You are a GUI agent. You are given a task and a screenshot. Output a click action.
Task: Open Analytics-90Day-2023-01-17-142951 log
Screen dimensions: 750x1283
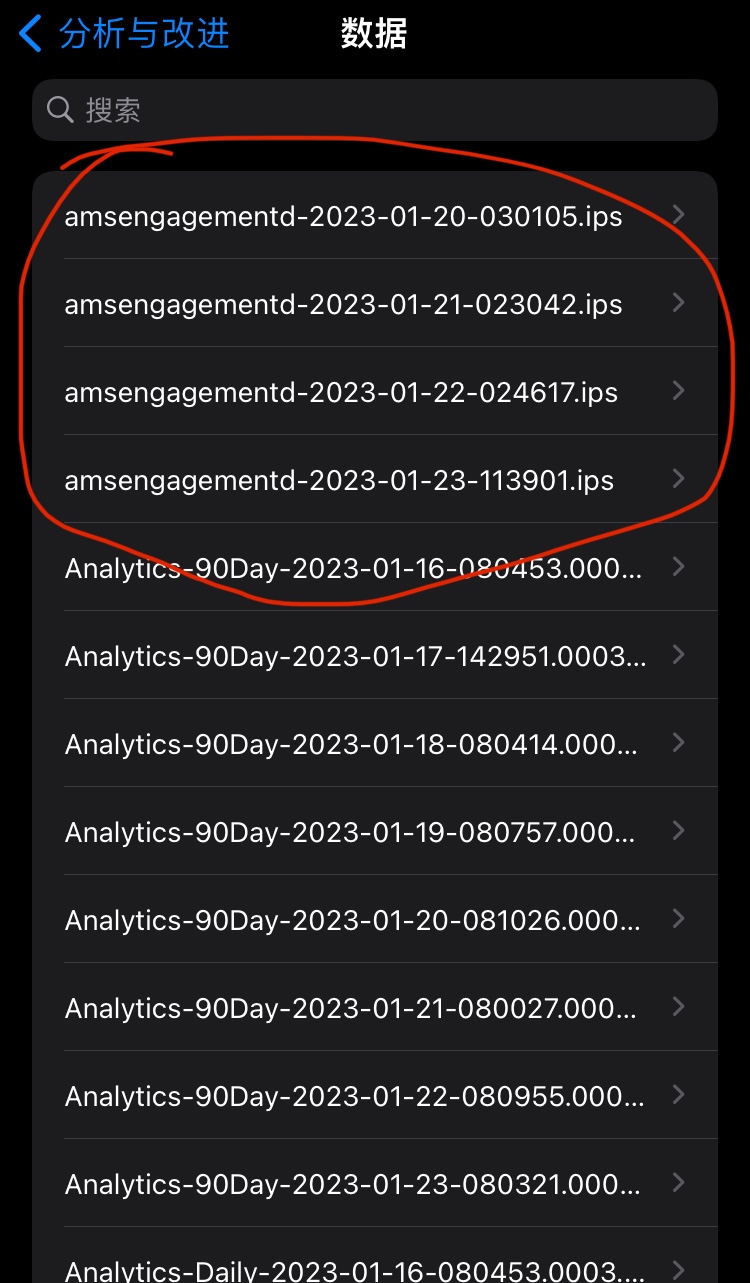click(x=355, y=656)
